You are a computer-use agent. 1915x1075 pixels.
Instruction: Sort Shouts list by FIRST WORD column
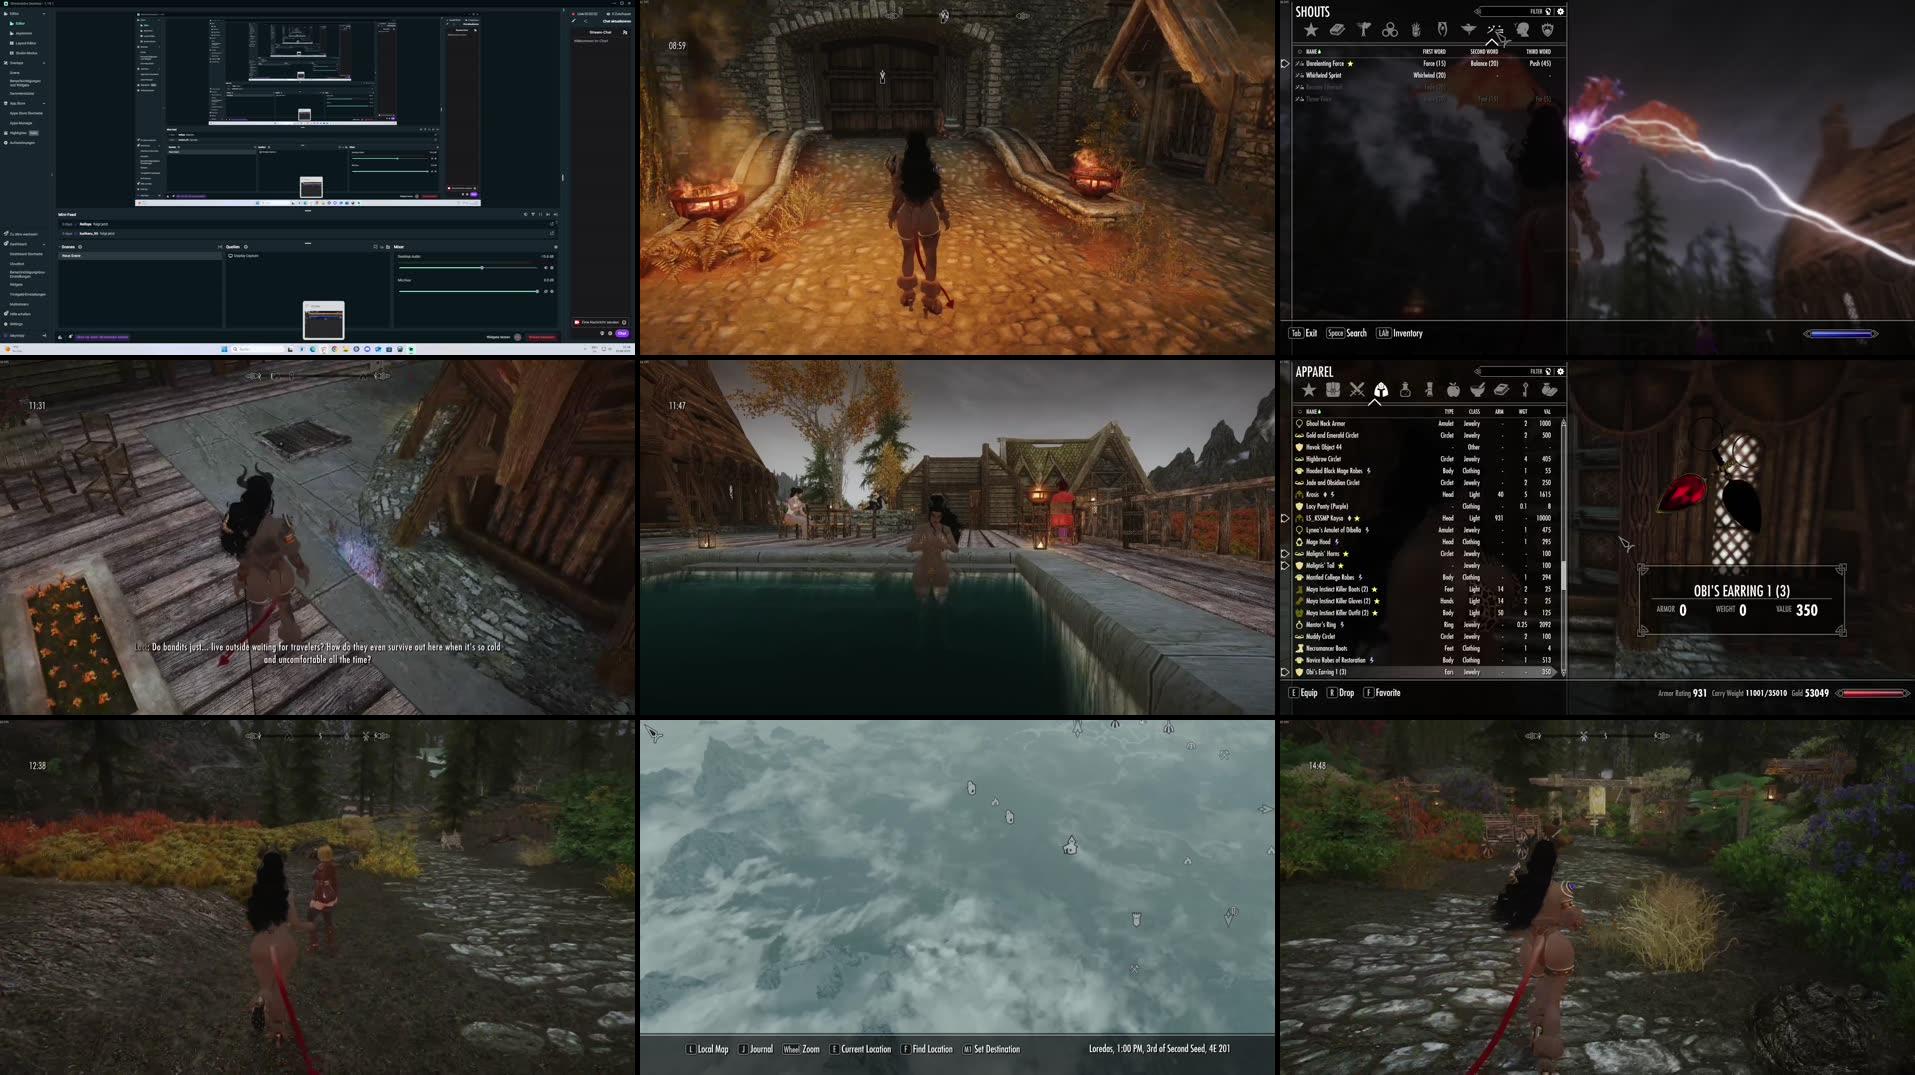point(1434,51)
